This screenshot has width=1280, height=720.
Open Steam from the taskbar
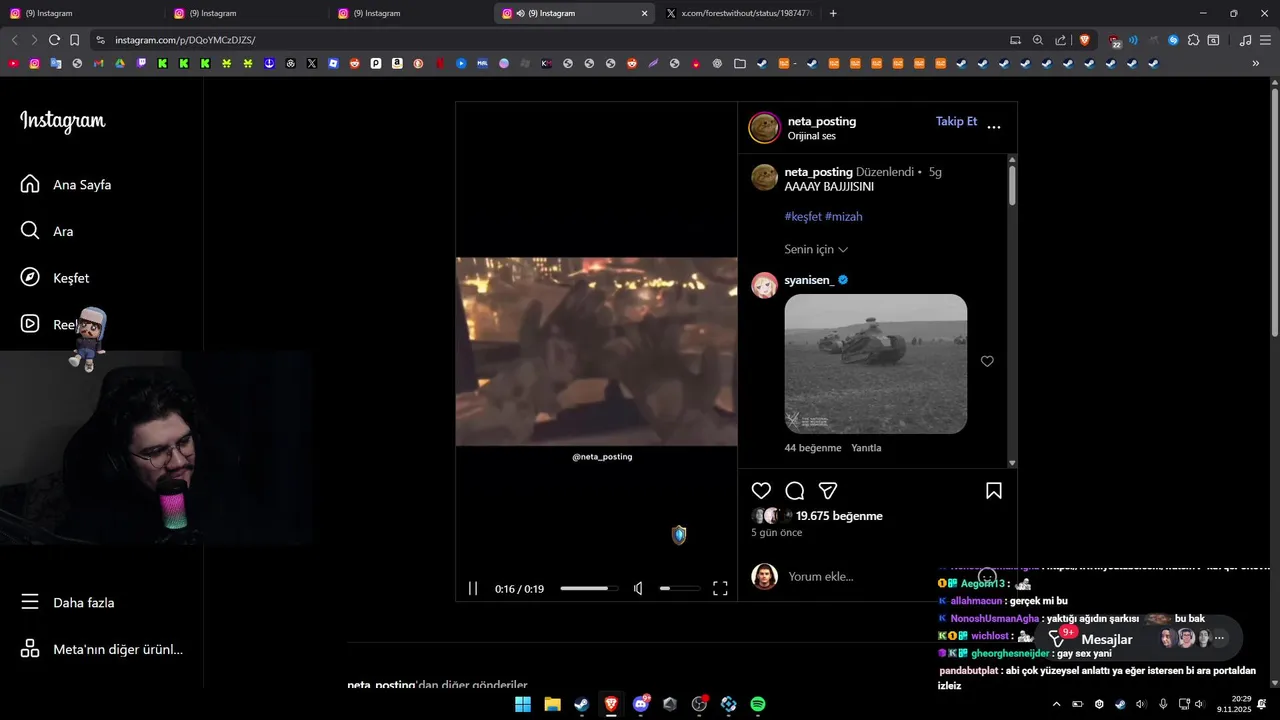[x=581, y=704]
